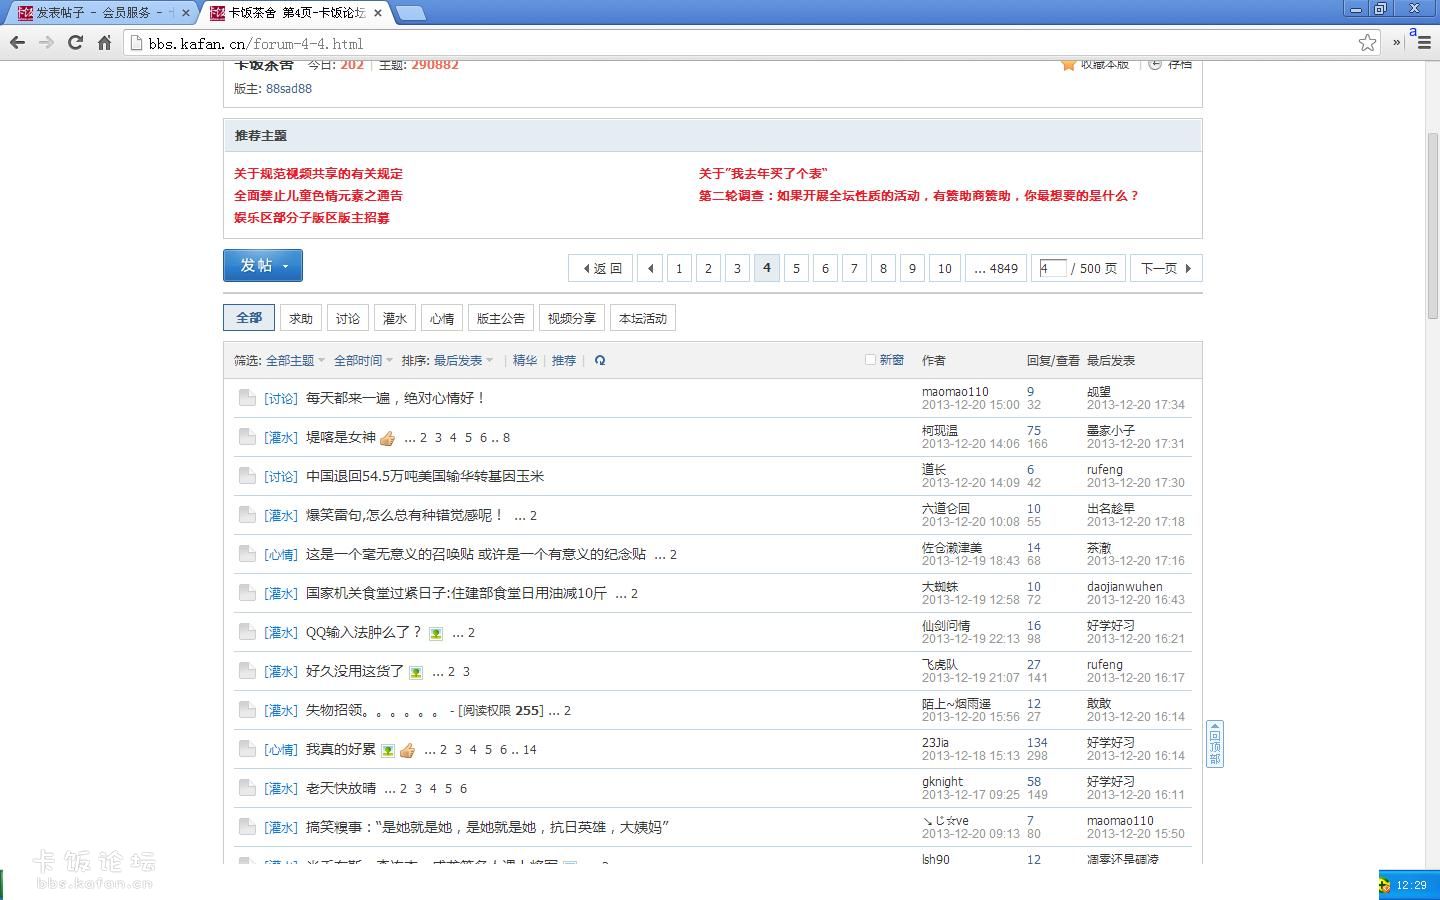Image resolution: width=1440 pixels, height=900 pixels.
Task: Open 关于"我去年买了个表" link
Action: [763, 173]
